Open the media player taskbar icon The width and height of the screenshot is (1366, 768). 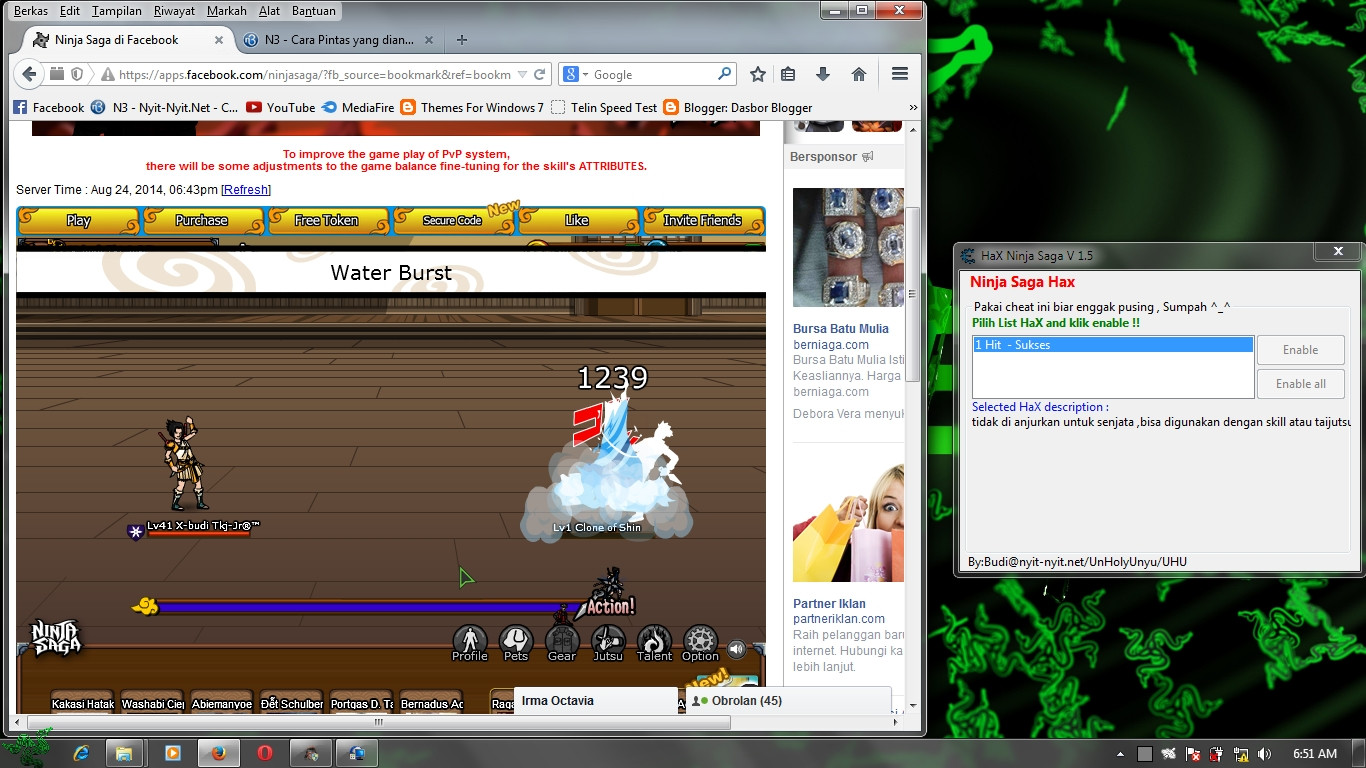tap(171, 753)
